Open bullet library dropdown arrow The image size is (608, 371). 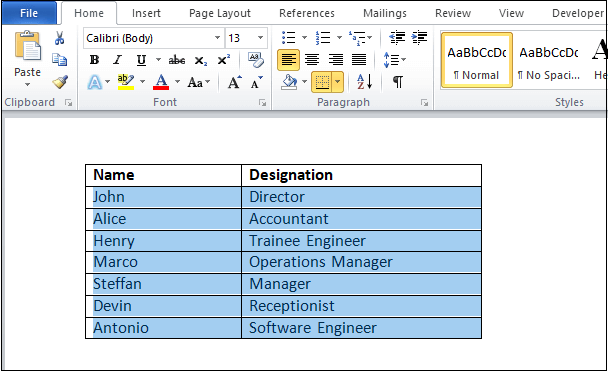pyautogui.click(x=304, y=38)
